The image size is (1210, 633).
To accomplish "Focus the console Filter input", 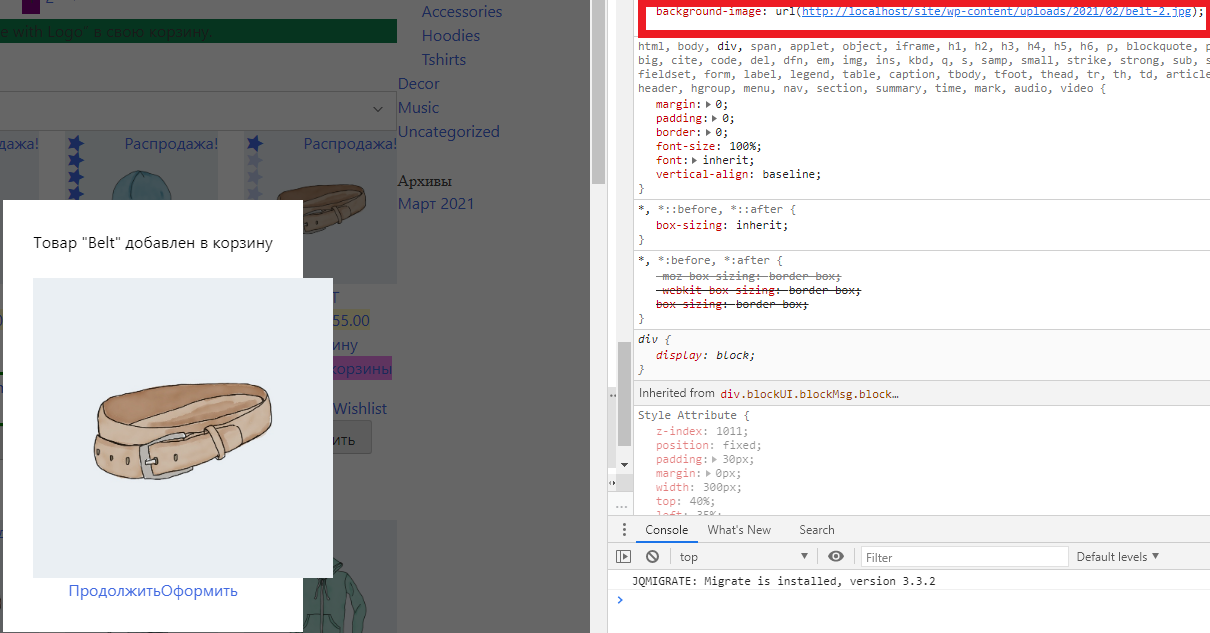I will pos(965,557).
